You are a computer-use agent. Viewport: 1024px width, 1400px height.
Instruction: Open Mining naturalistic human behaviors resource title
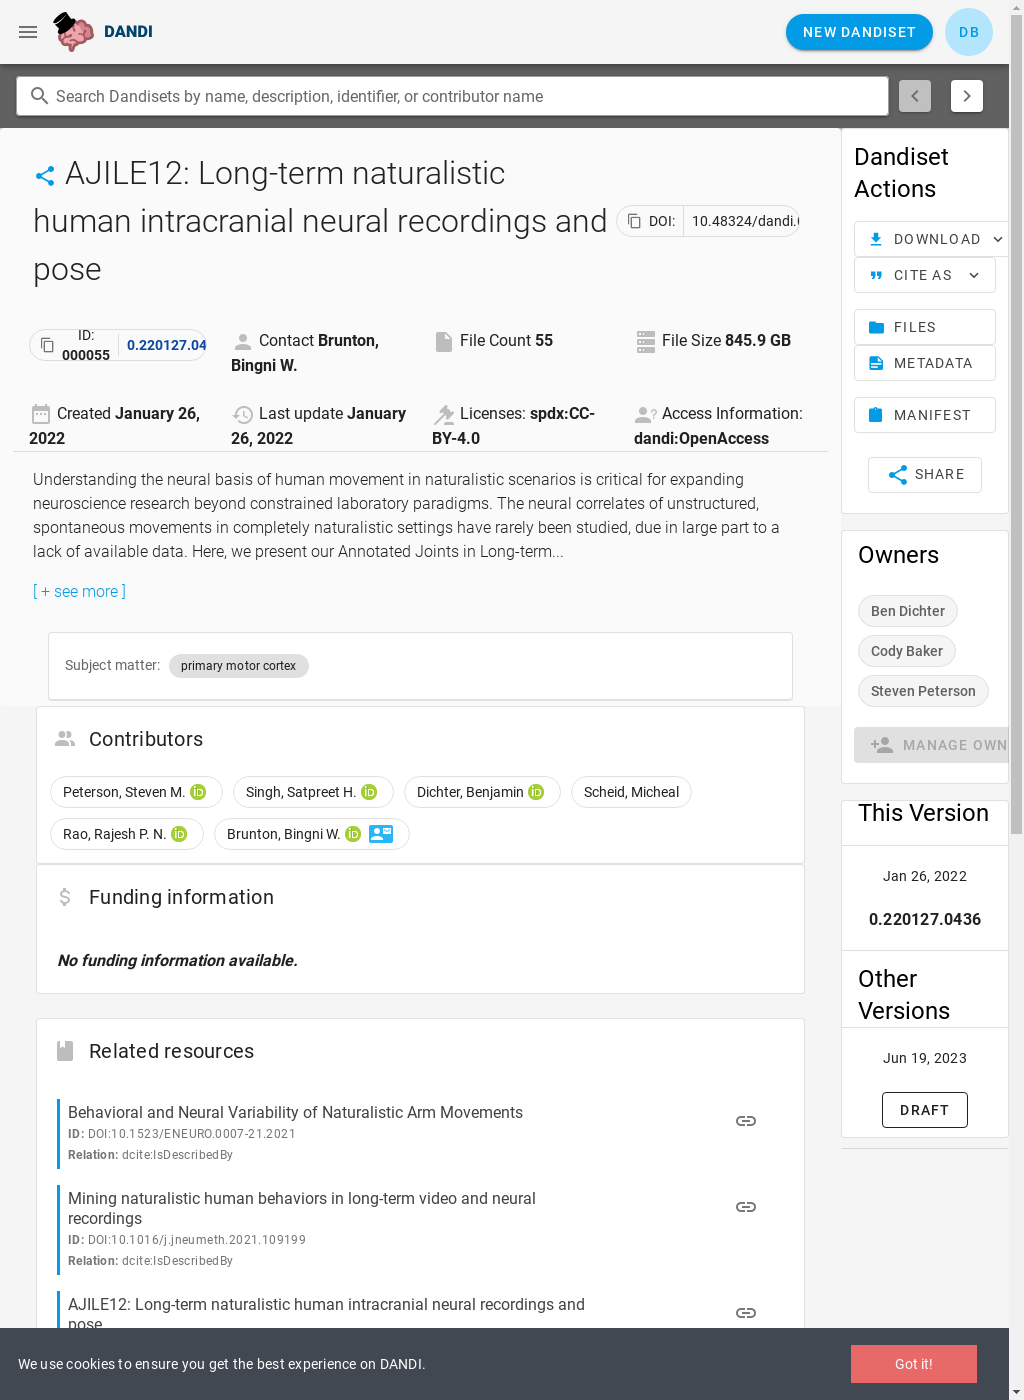point(302,1208)
